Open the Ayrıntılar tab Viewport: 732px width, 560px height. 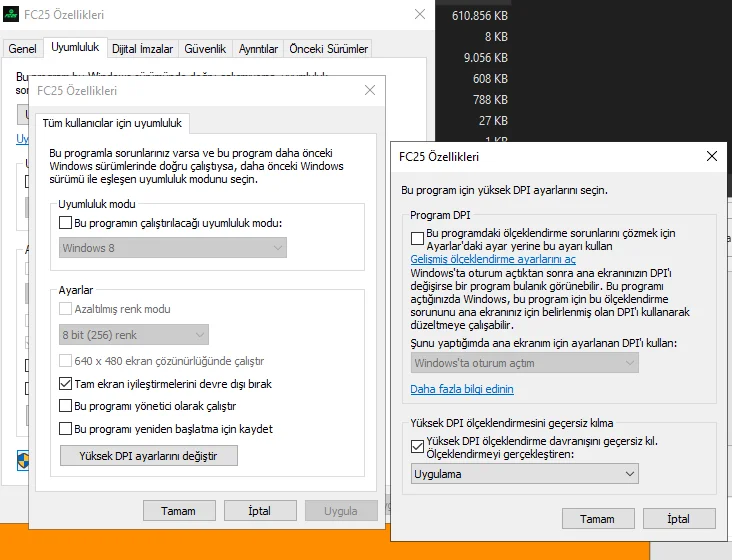pos(258,49)
